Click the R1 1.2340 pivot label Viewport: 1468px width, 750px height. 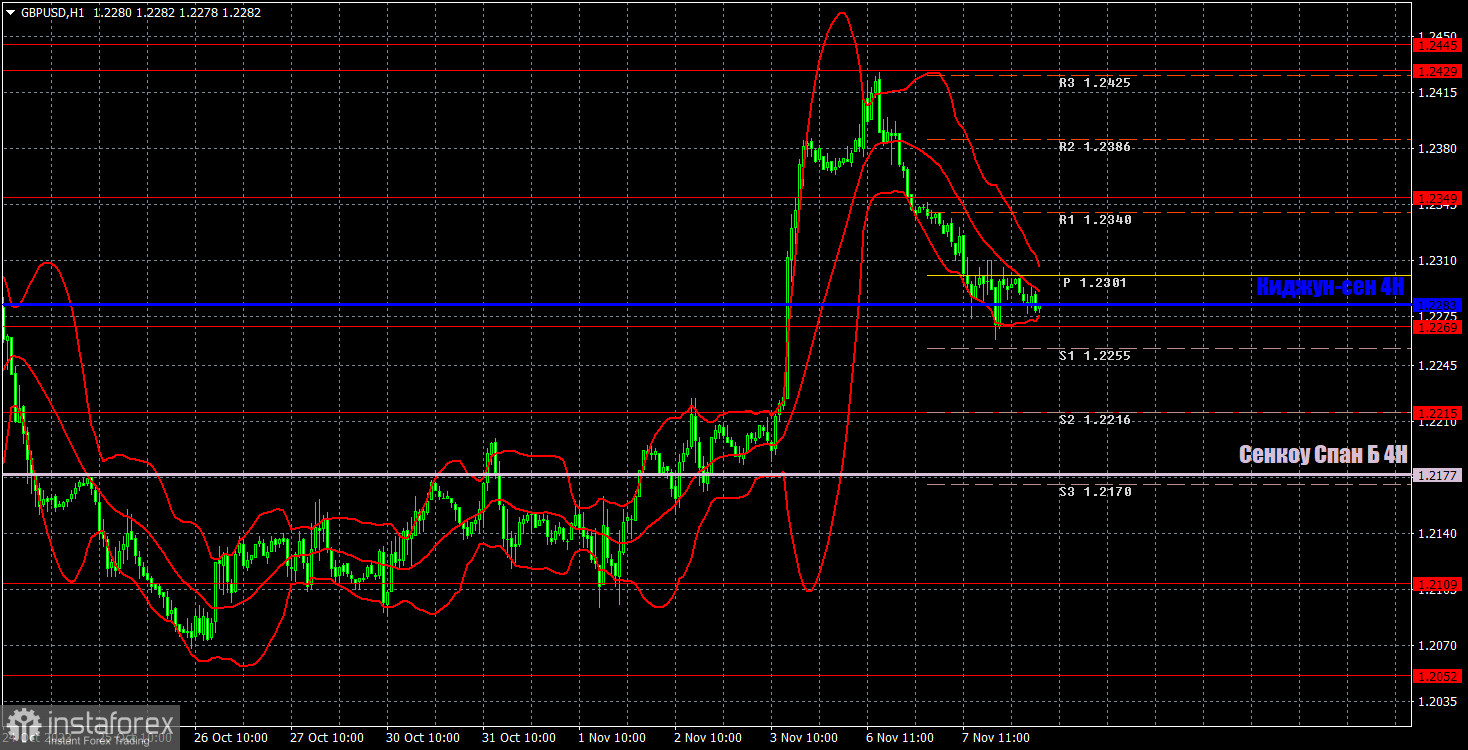pos(1095,220)
